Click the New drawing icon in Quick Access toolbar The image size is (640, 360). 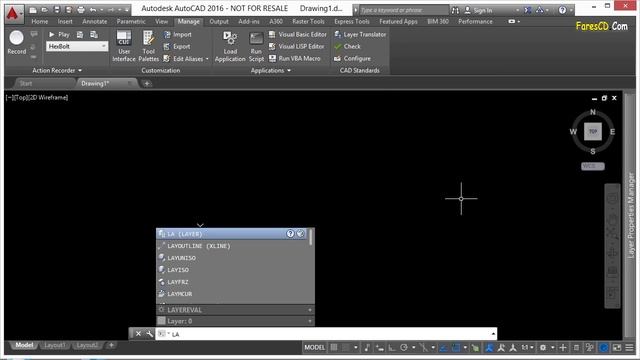(33, 10)
